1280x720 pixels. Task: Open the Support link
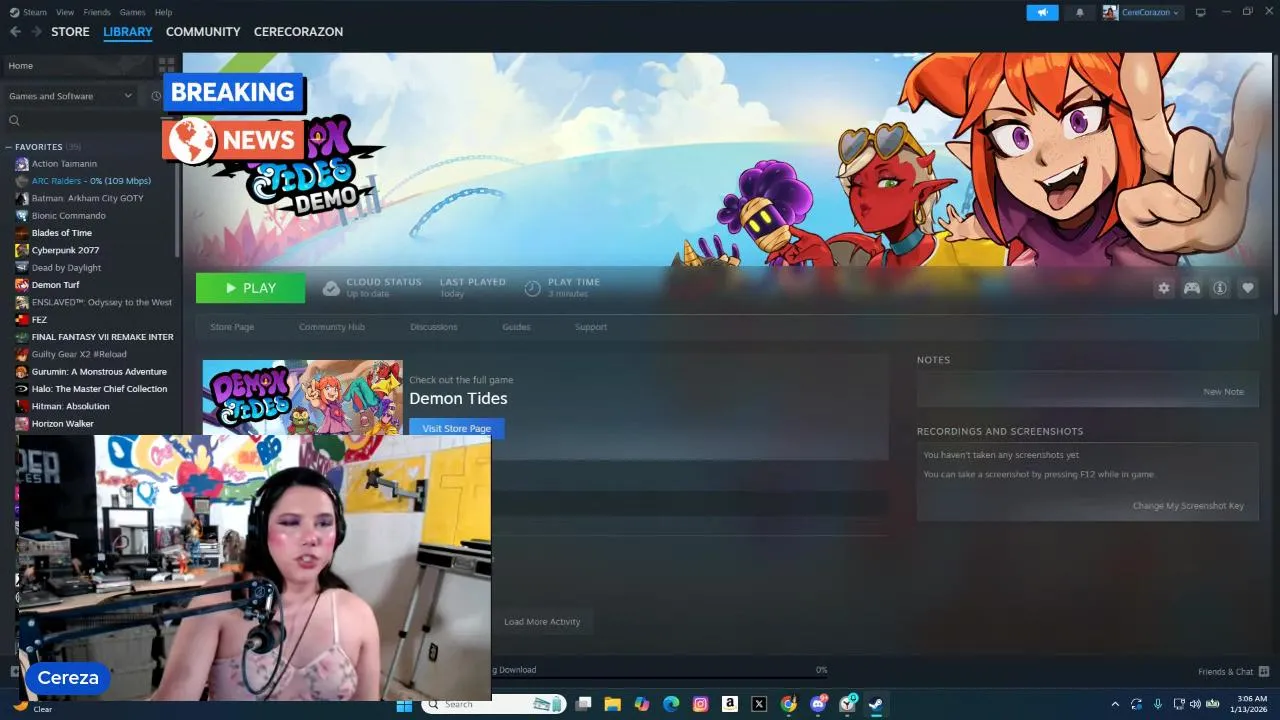(591, 327)
